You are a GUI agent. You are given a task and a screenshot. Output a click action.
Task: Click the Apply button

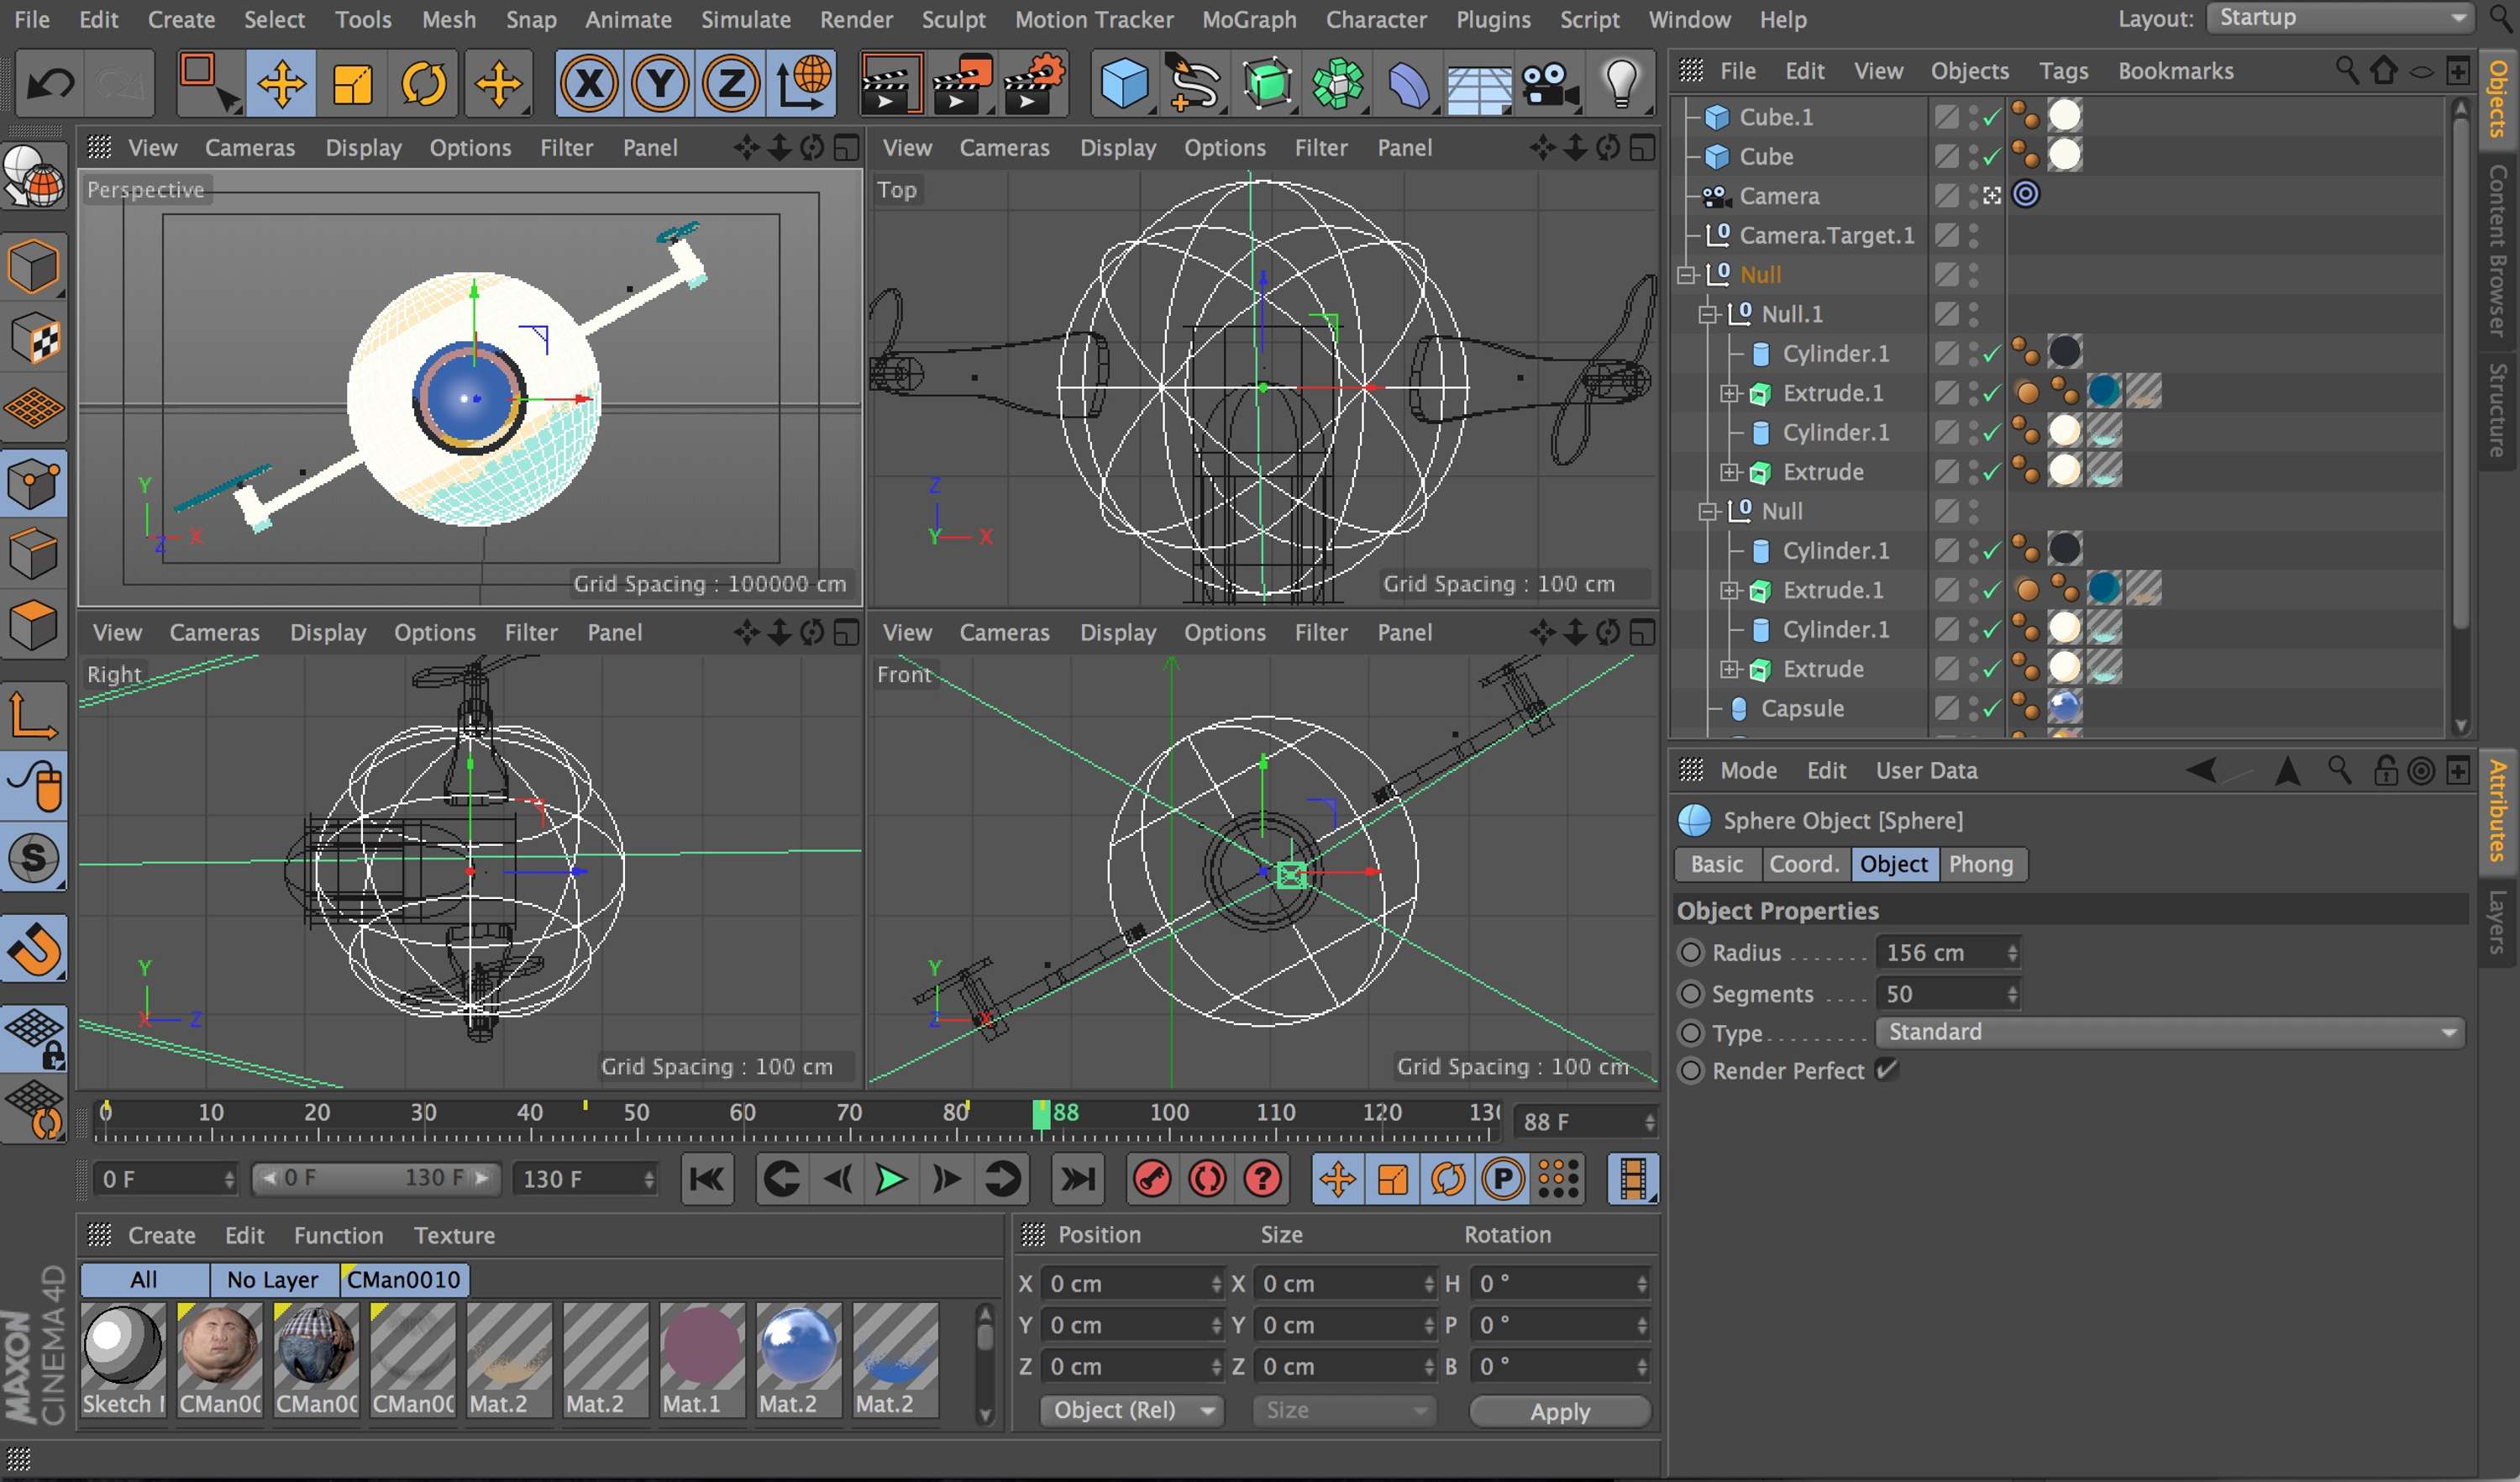click(x=1560, y=1411)
